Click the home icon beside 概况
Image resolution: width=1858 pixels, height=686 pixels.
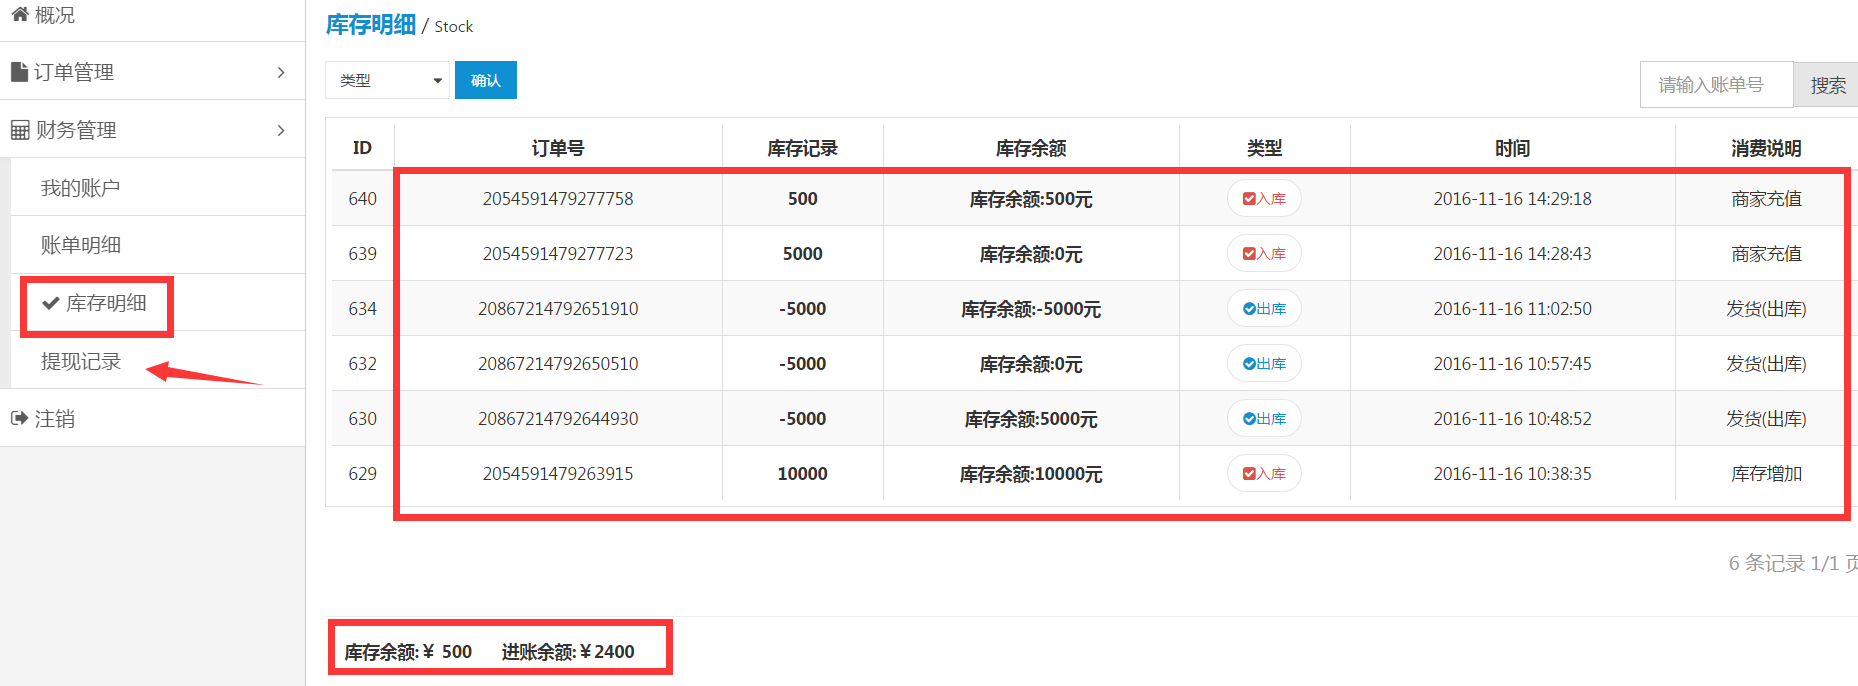[19, 14]
